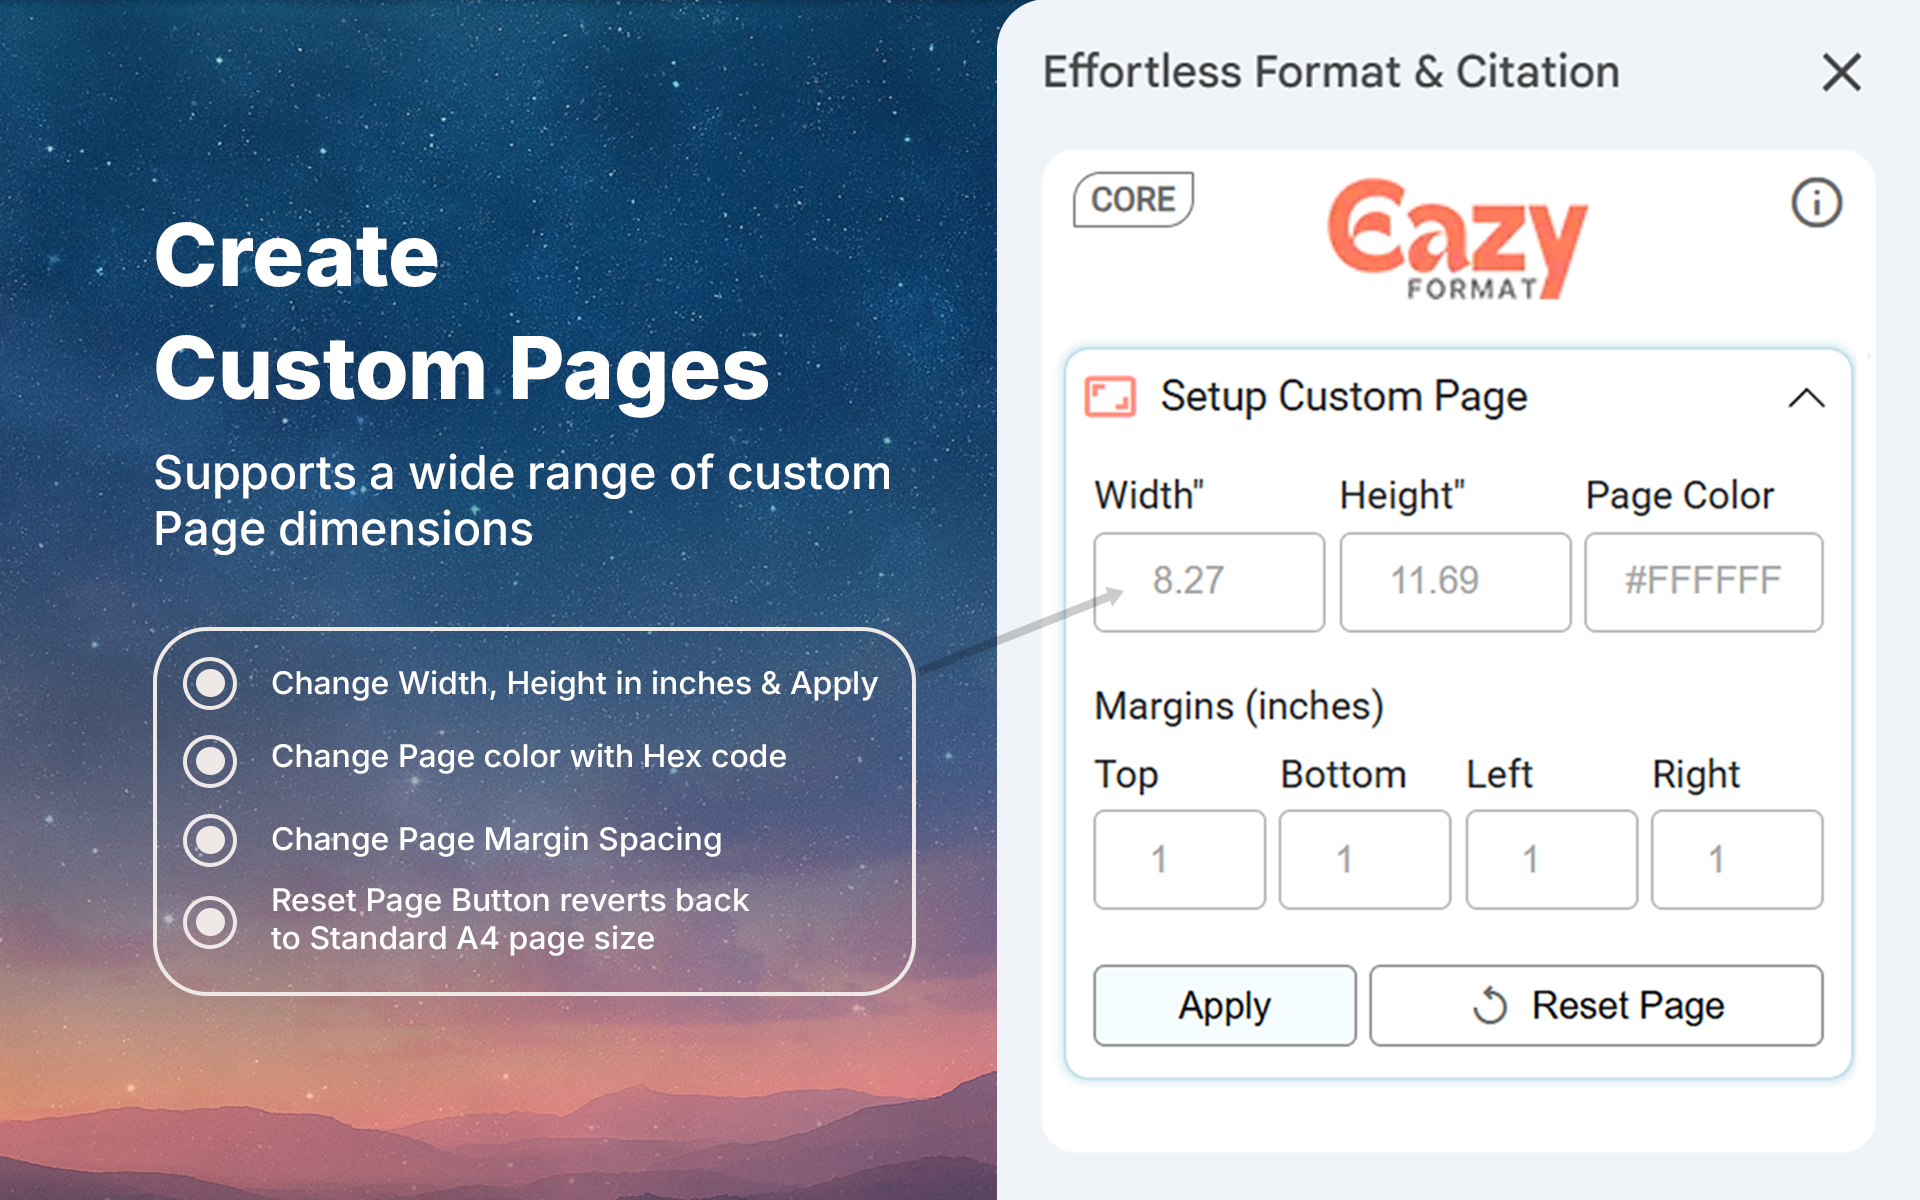Click the Page Color hex field
The image size is (1920, 1200).
[1703, 582]
